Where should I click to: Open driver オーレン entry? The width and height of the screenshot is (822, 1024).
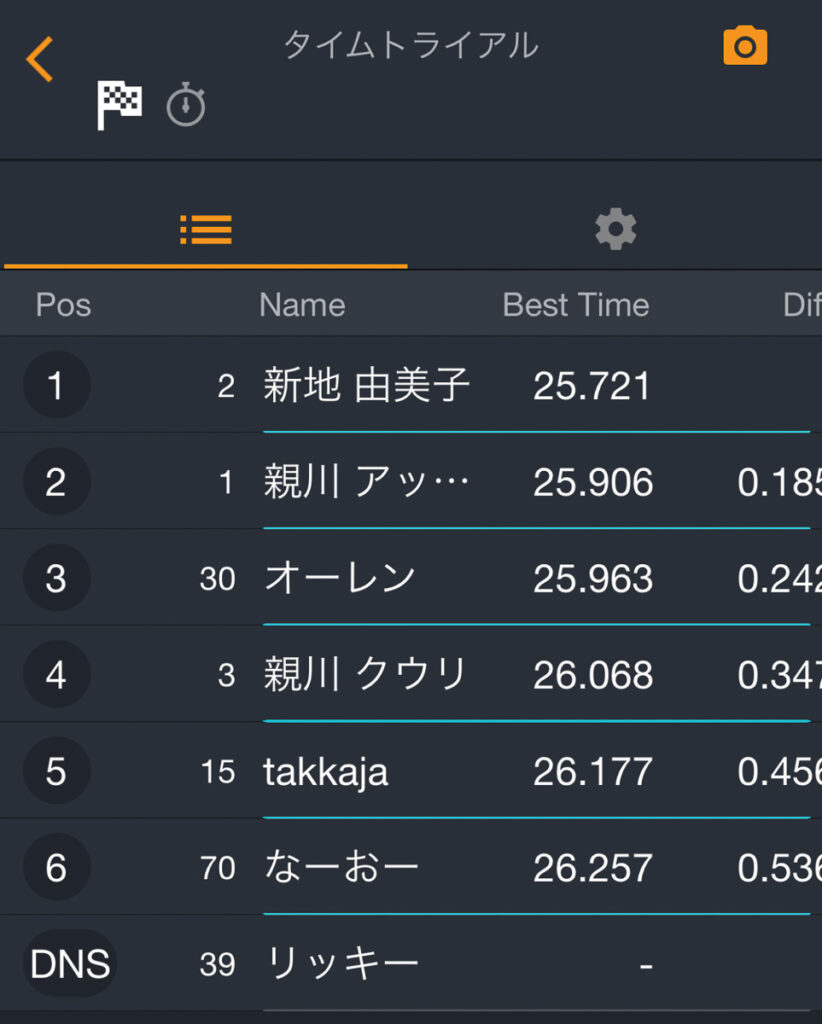point(340,578)
